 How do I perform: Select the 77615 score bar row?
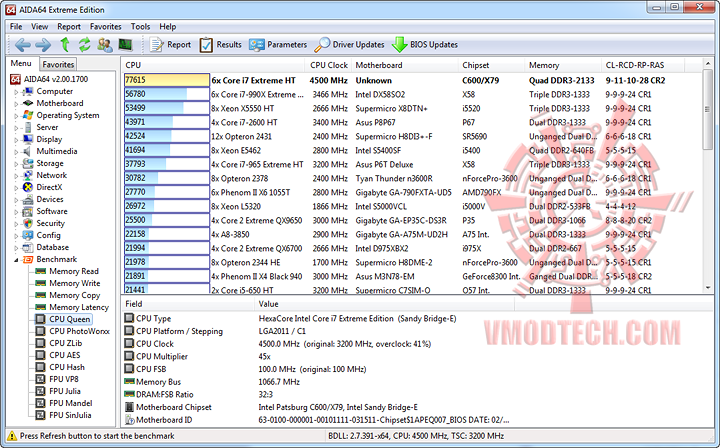tap(167, 80)
